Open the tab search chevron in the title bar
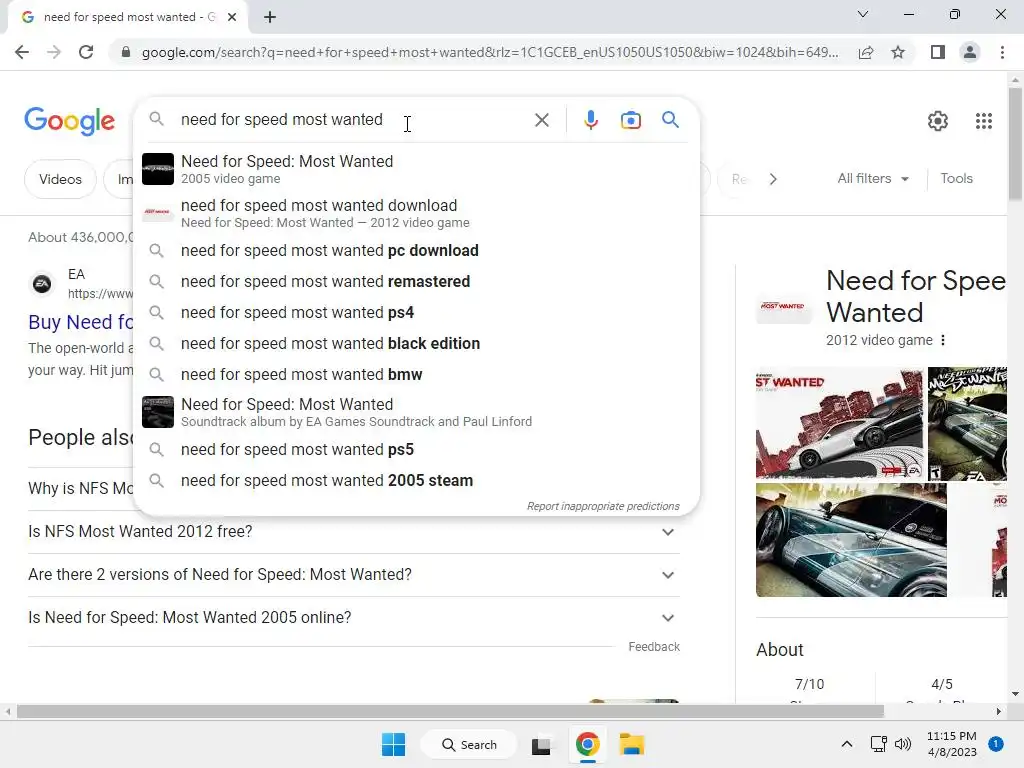 pyautogui.click(x=863, y=14)
